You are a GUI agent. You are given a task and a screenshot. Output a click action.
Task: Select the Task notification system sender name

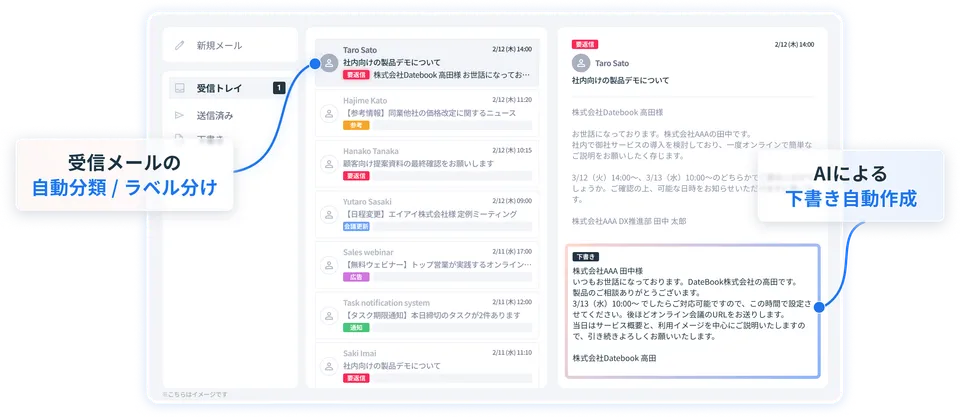(x=386, y=302)
